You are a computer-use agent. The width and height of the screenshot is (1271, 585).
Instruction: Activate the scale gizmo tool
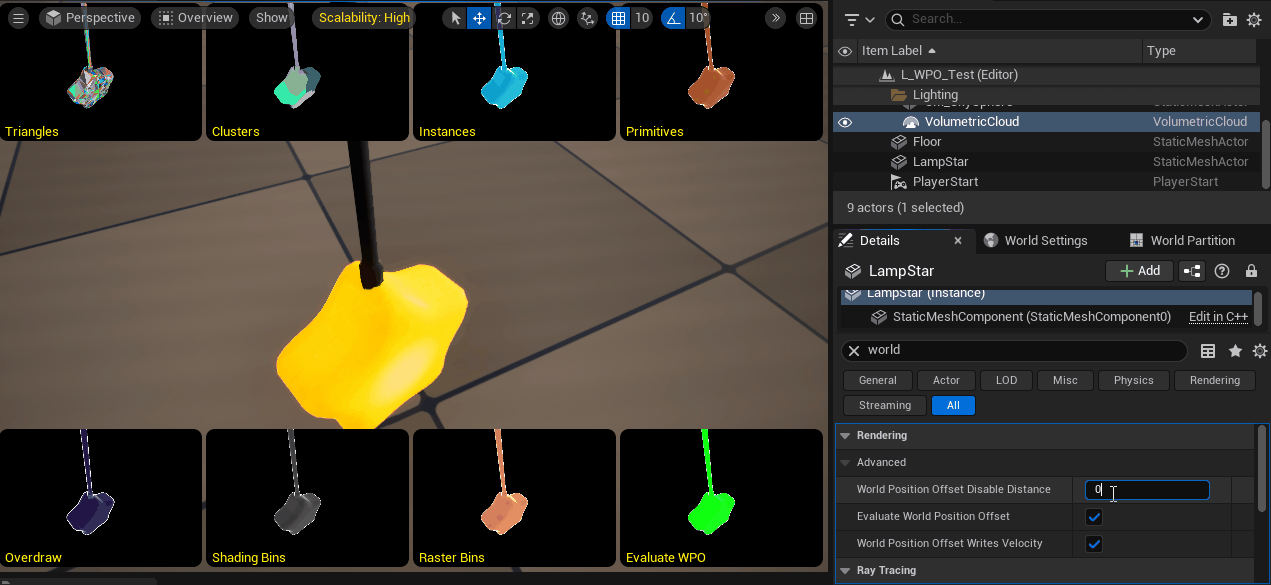point(528,18)
